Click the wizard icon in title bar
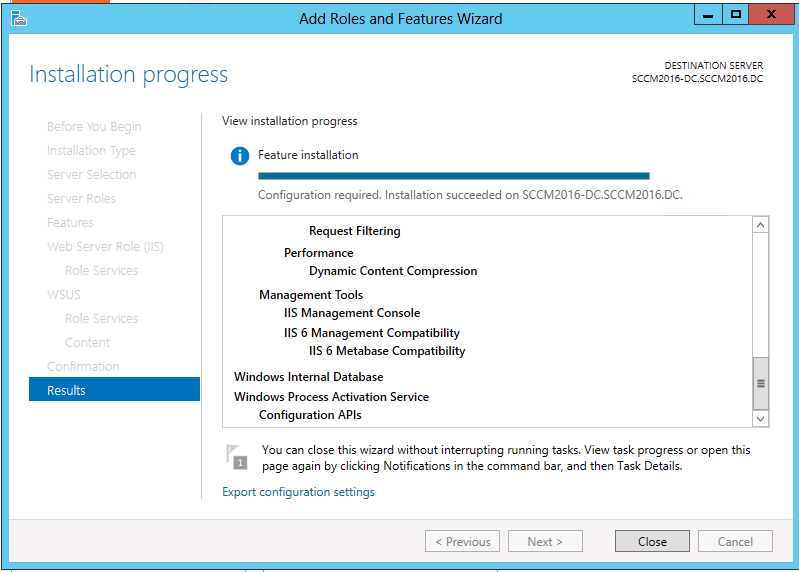Viewport: 799px width, 572px height. (x=18, y=18)
